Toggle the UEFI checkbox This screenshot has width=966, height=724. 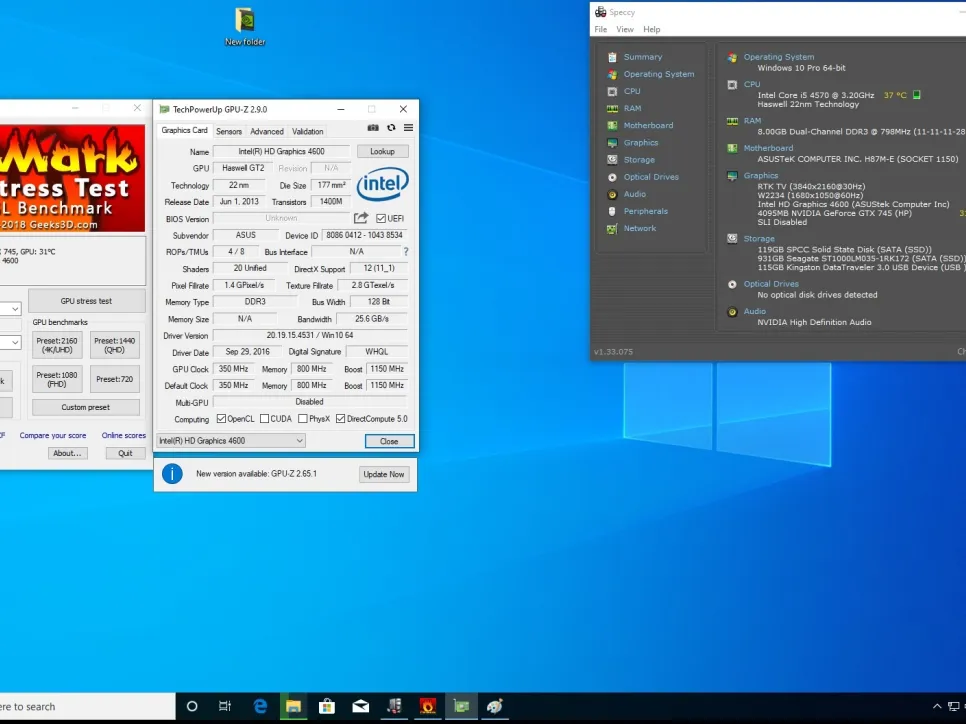click(x=381, y=218)
